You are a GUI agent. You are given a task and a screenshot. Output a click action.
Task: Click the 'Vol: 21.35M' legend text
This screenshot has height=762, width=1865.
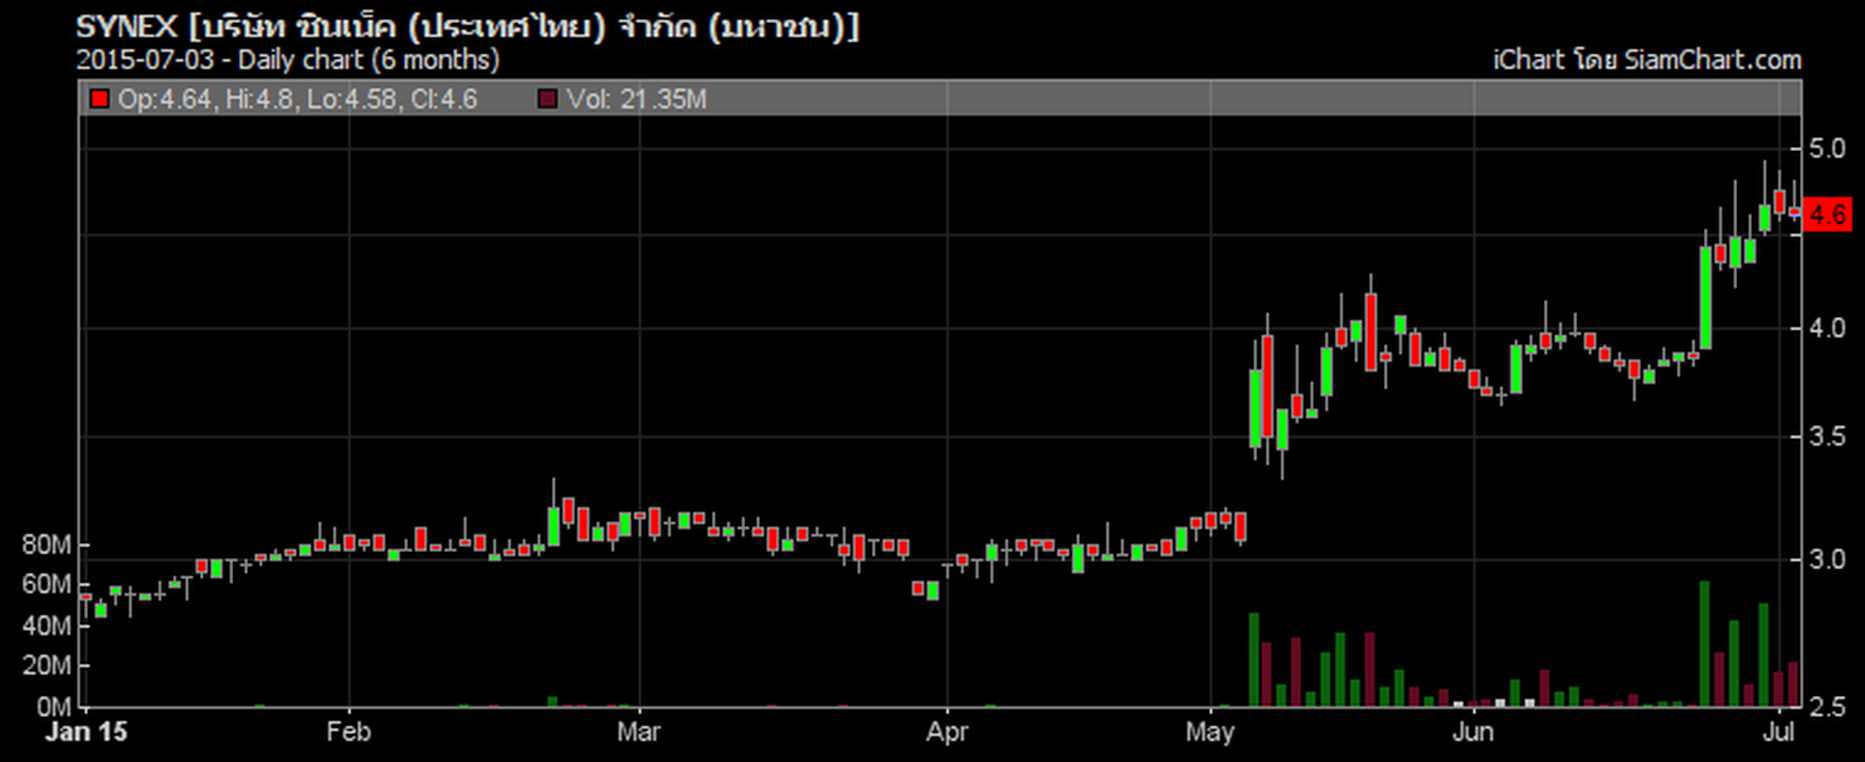(x=636, y=99)
